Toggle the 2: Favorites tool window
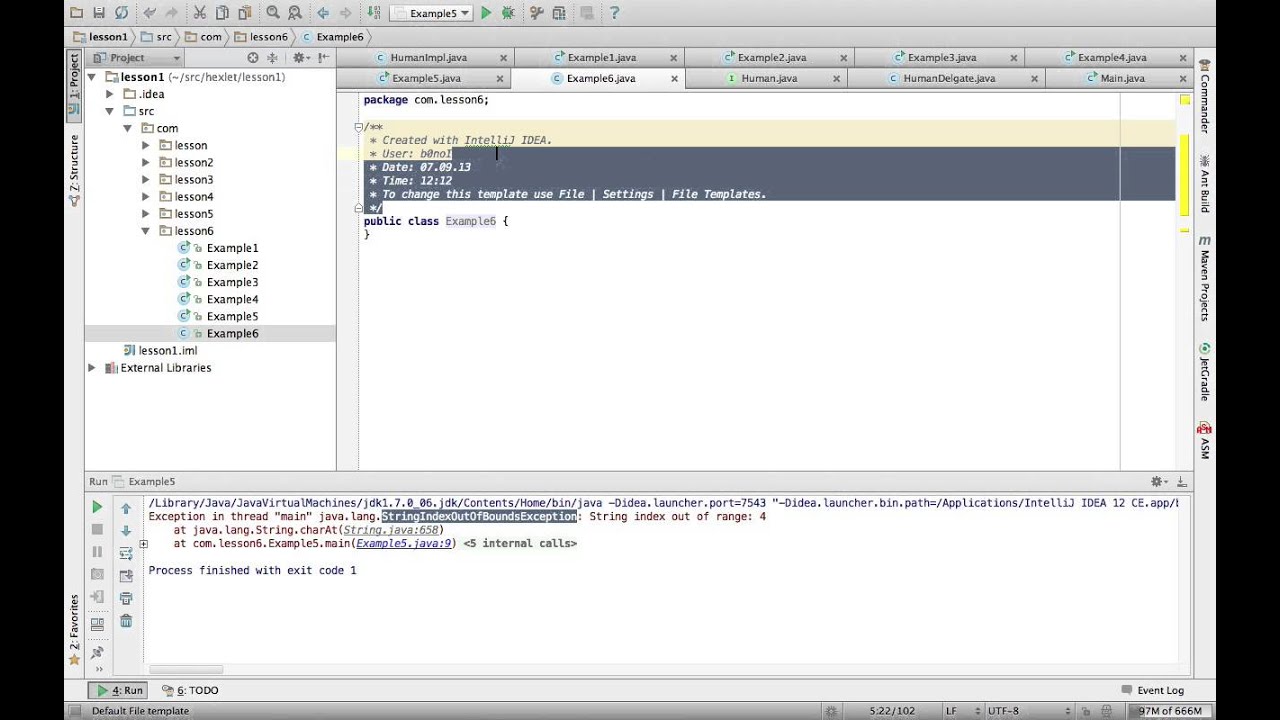This screenshot has height=720, width=1280. click(x=74, y=630)
